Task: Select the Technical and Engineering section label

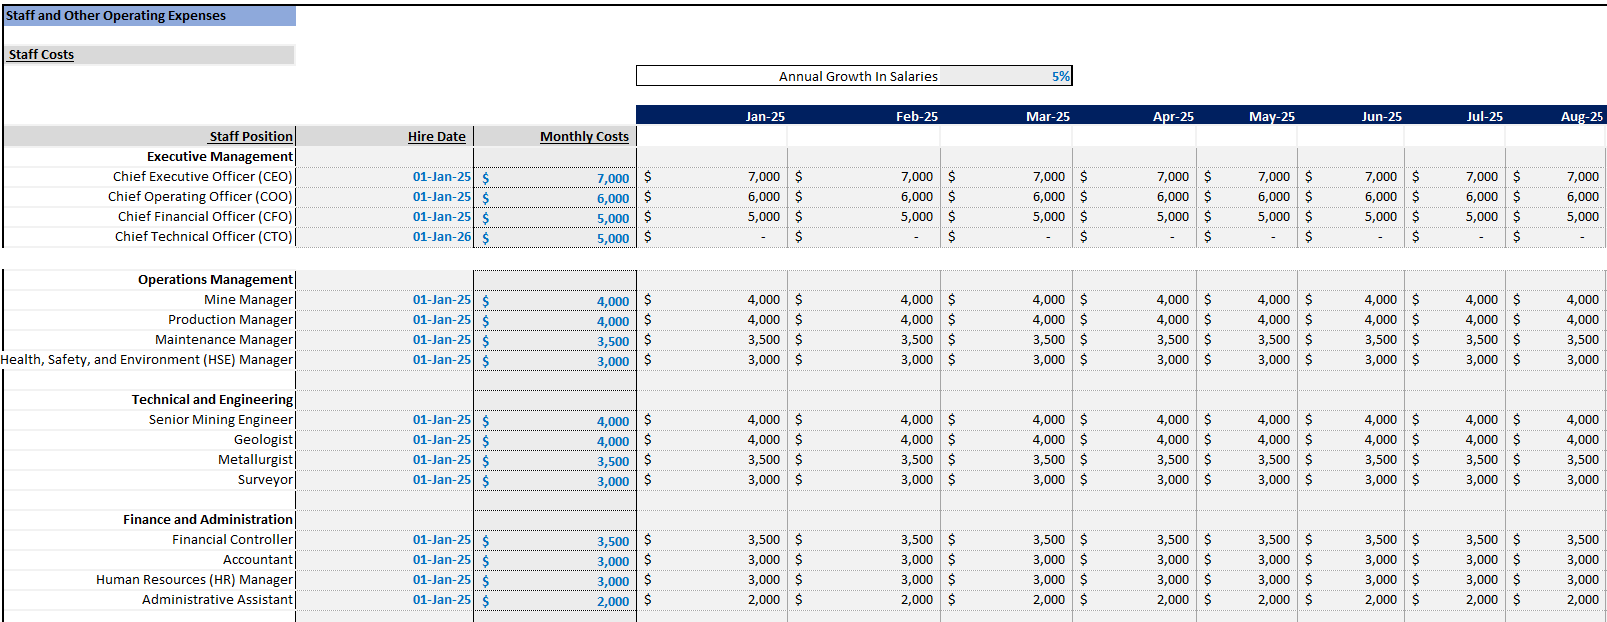Action: pyautogui.click(x=212, y=400)
